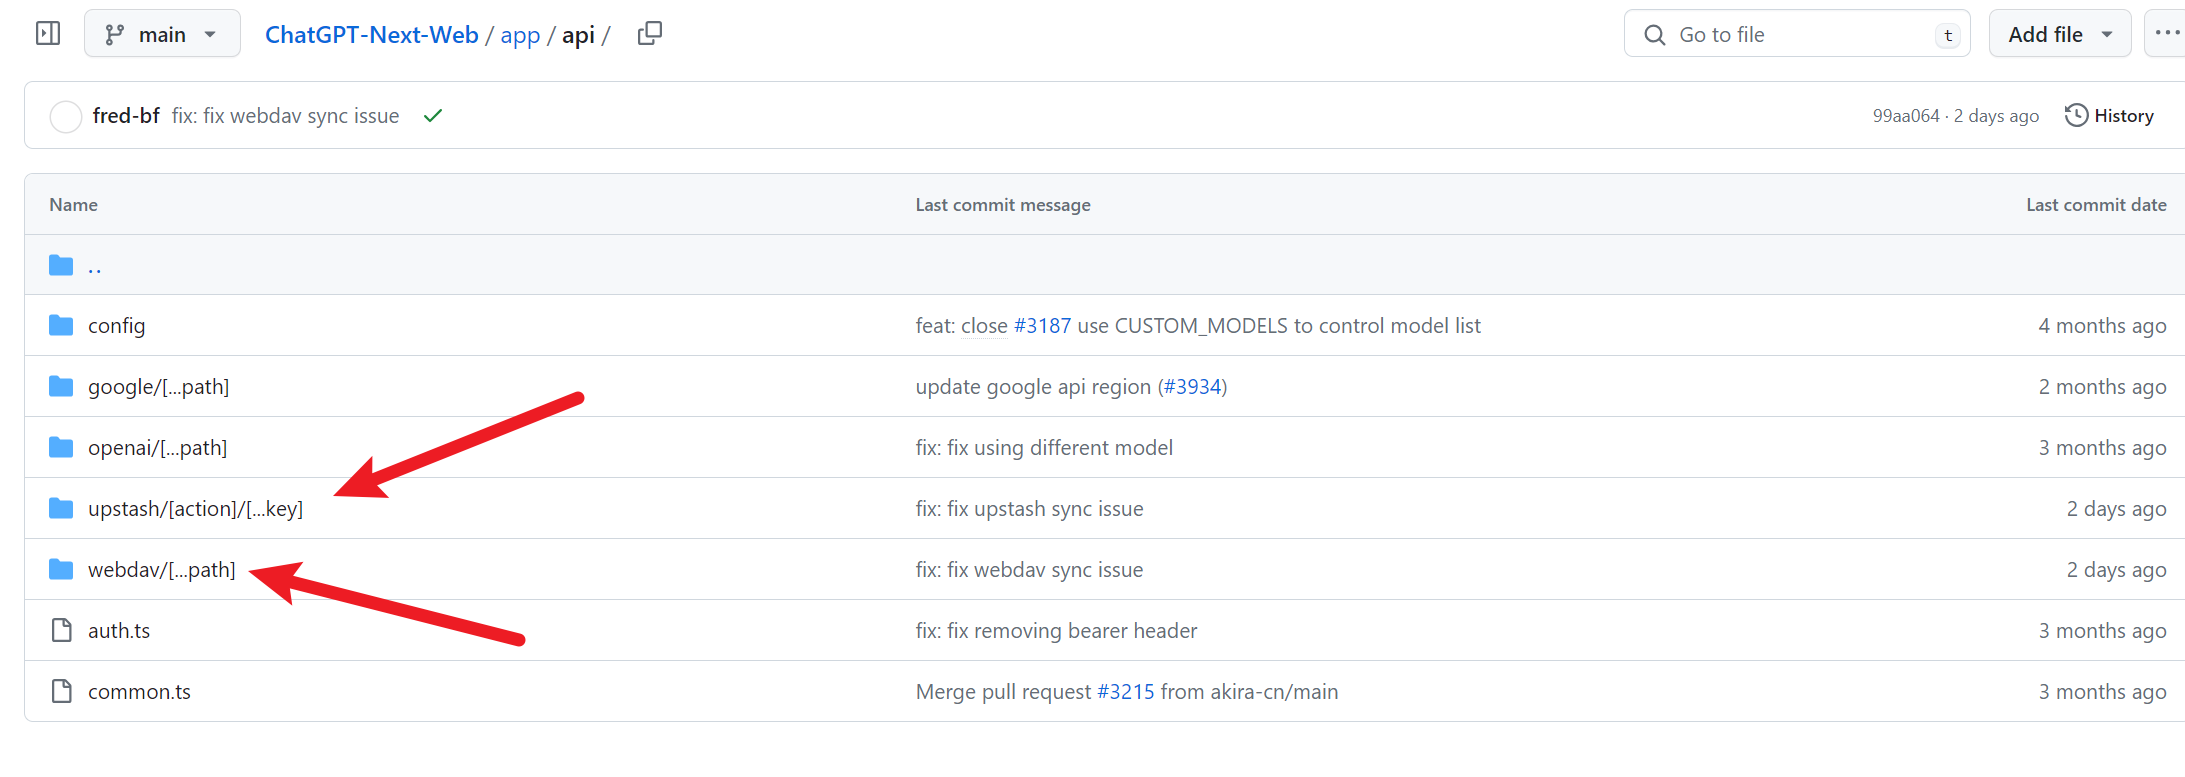Go to the app breadcrumb folder
Screen dimensions: 2185x777
coord(520,36)
